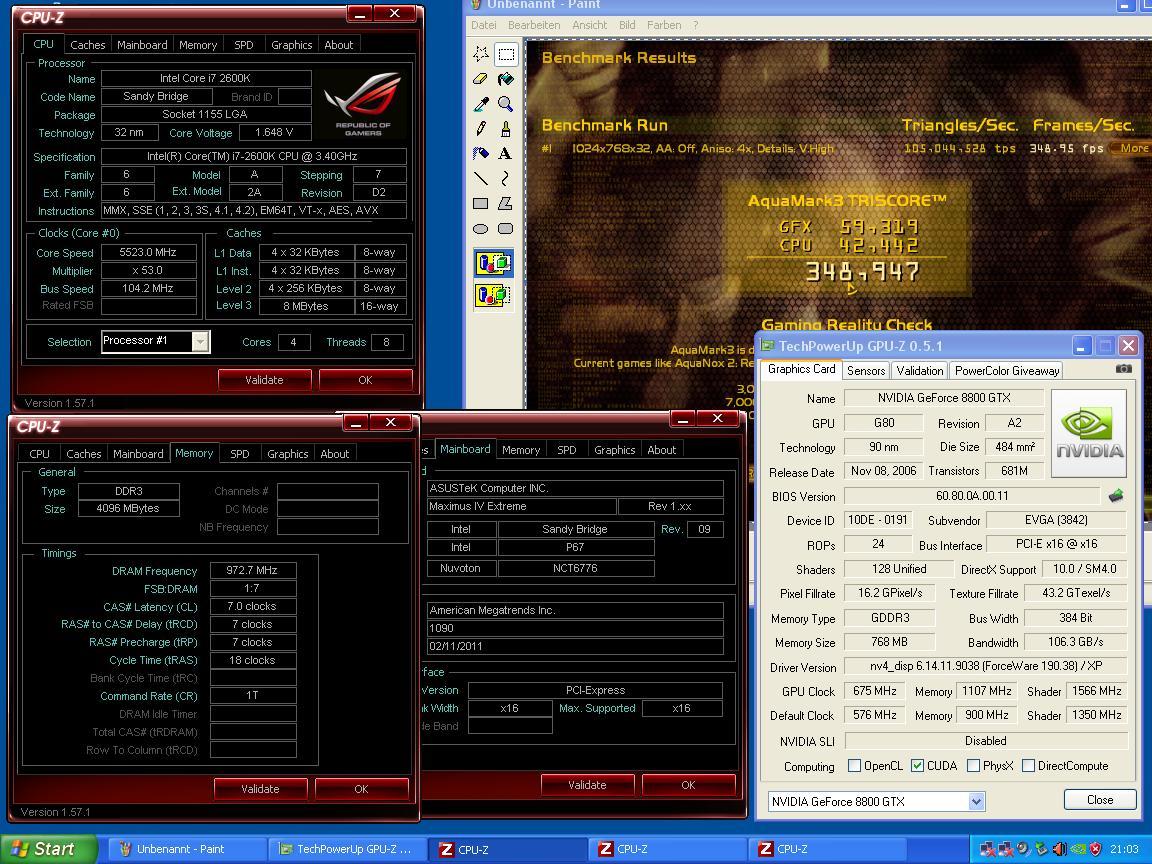1152x864 pixels.
Task: Enable the OpenCL checkbox in GPU-Z
Action: tap(854, 766)
